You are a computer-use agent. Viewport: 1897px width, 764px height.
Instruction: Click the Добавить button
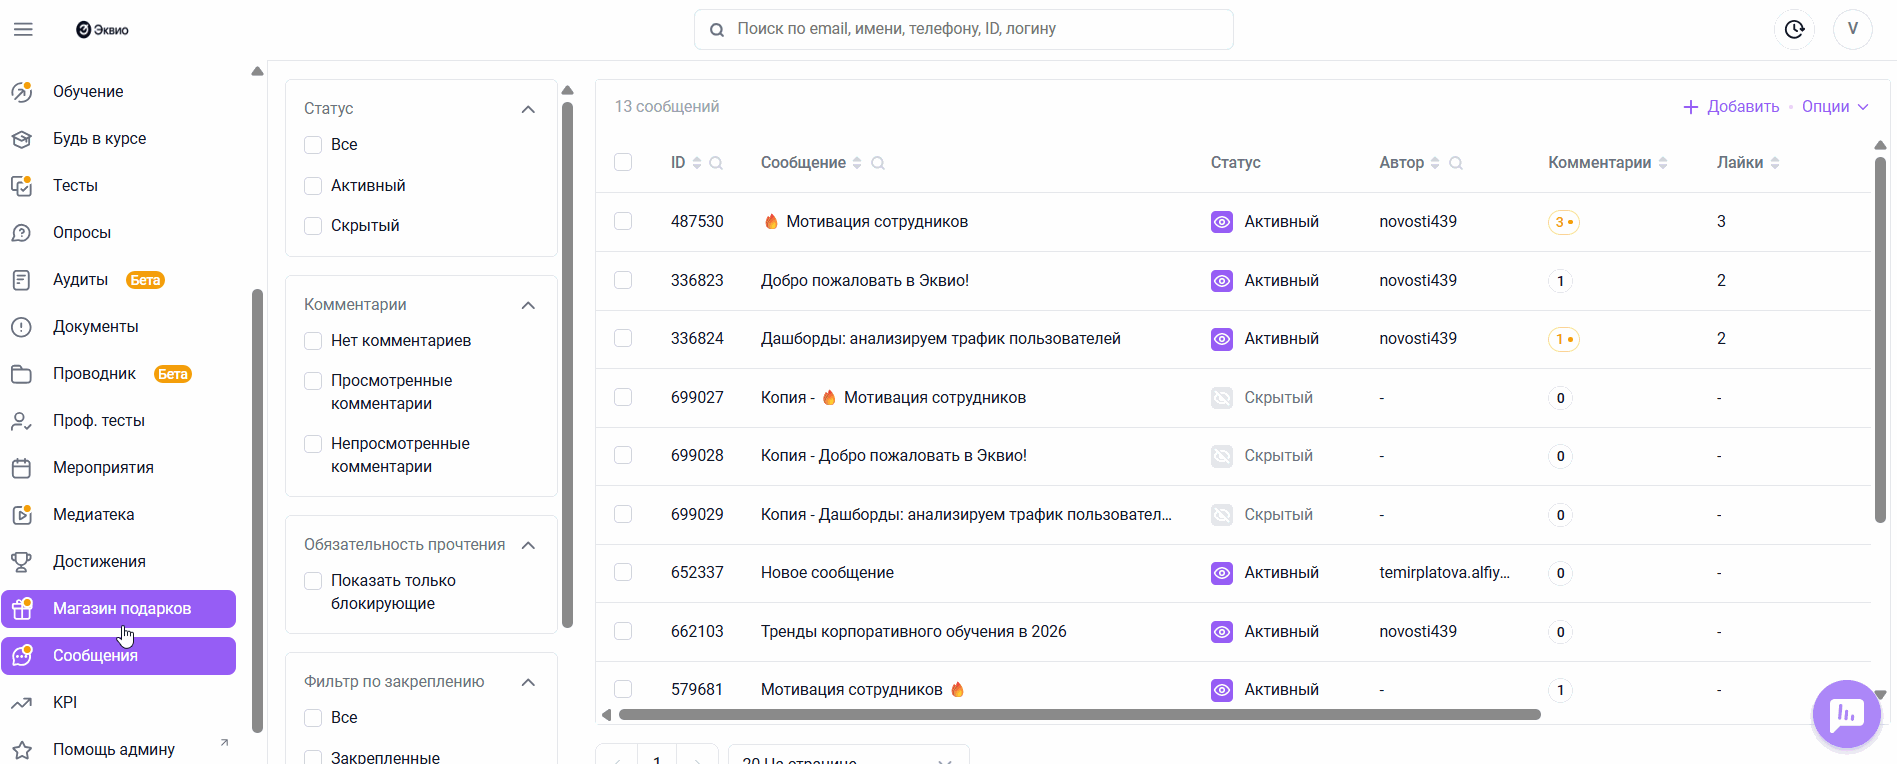coord(1731,107)
